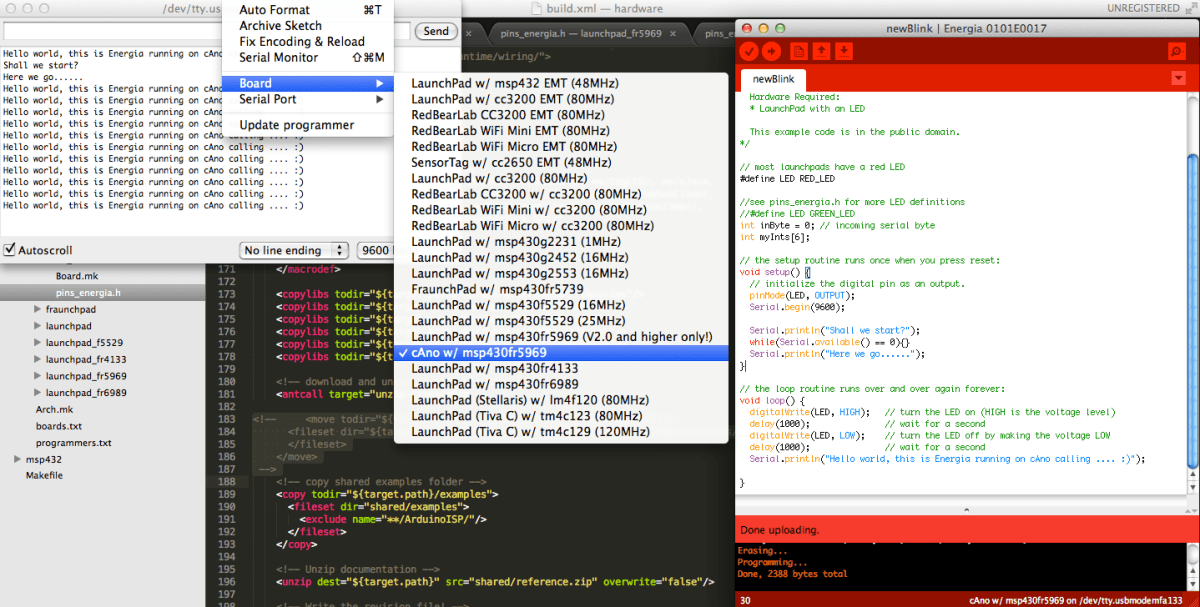Screen dimensions: 1200x607
Task: Expand the msp432 folder in sidebar
Action: [x=18, y=459]
